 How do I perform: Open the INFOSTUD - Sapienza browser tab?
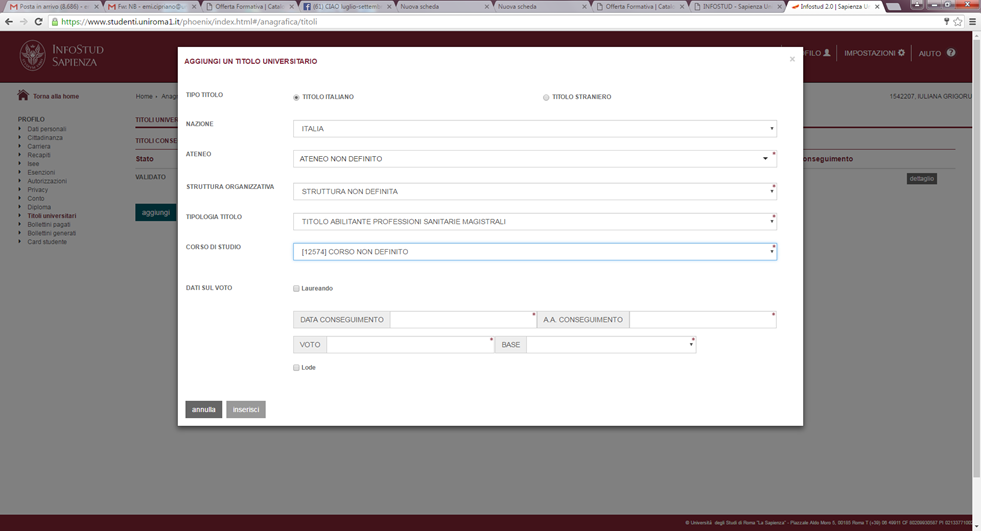click(735, 6)
